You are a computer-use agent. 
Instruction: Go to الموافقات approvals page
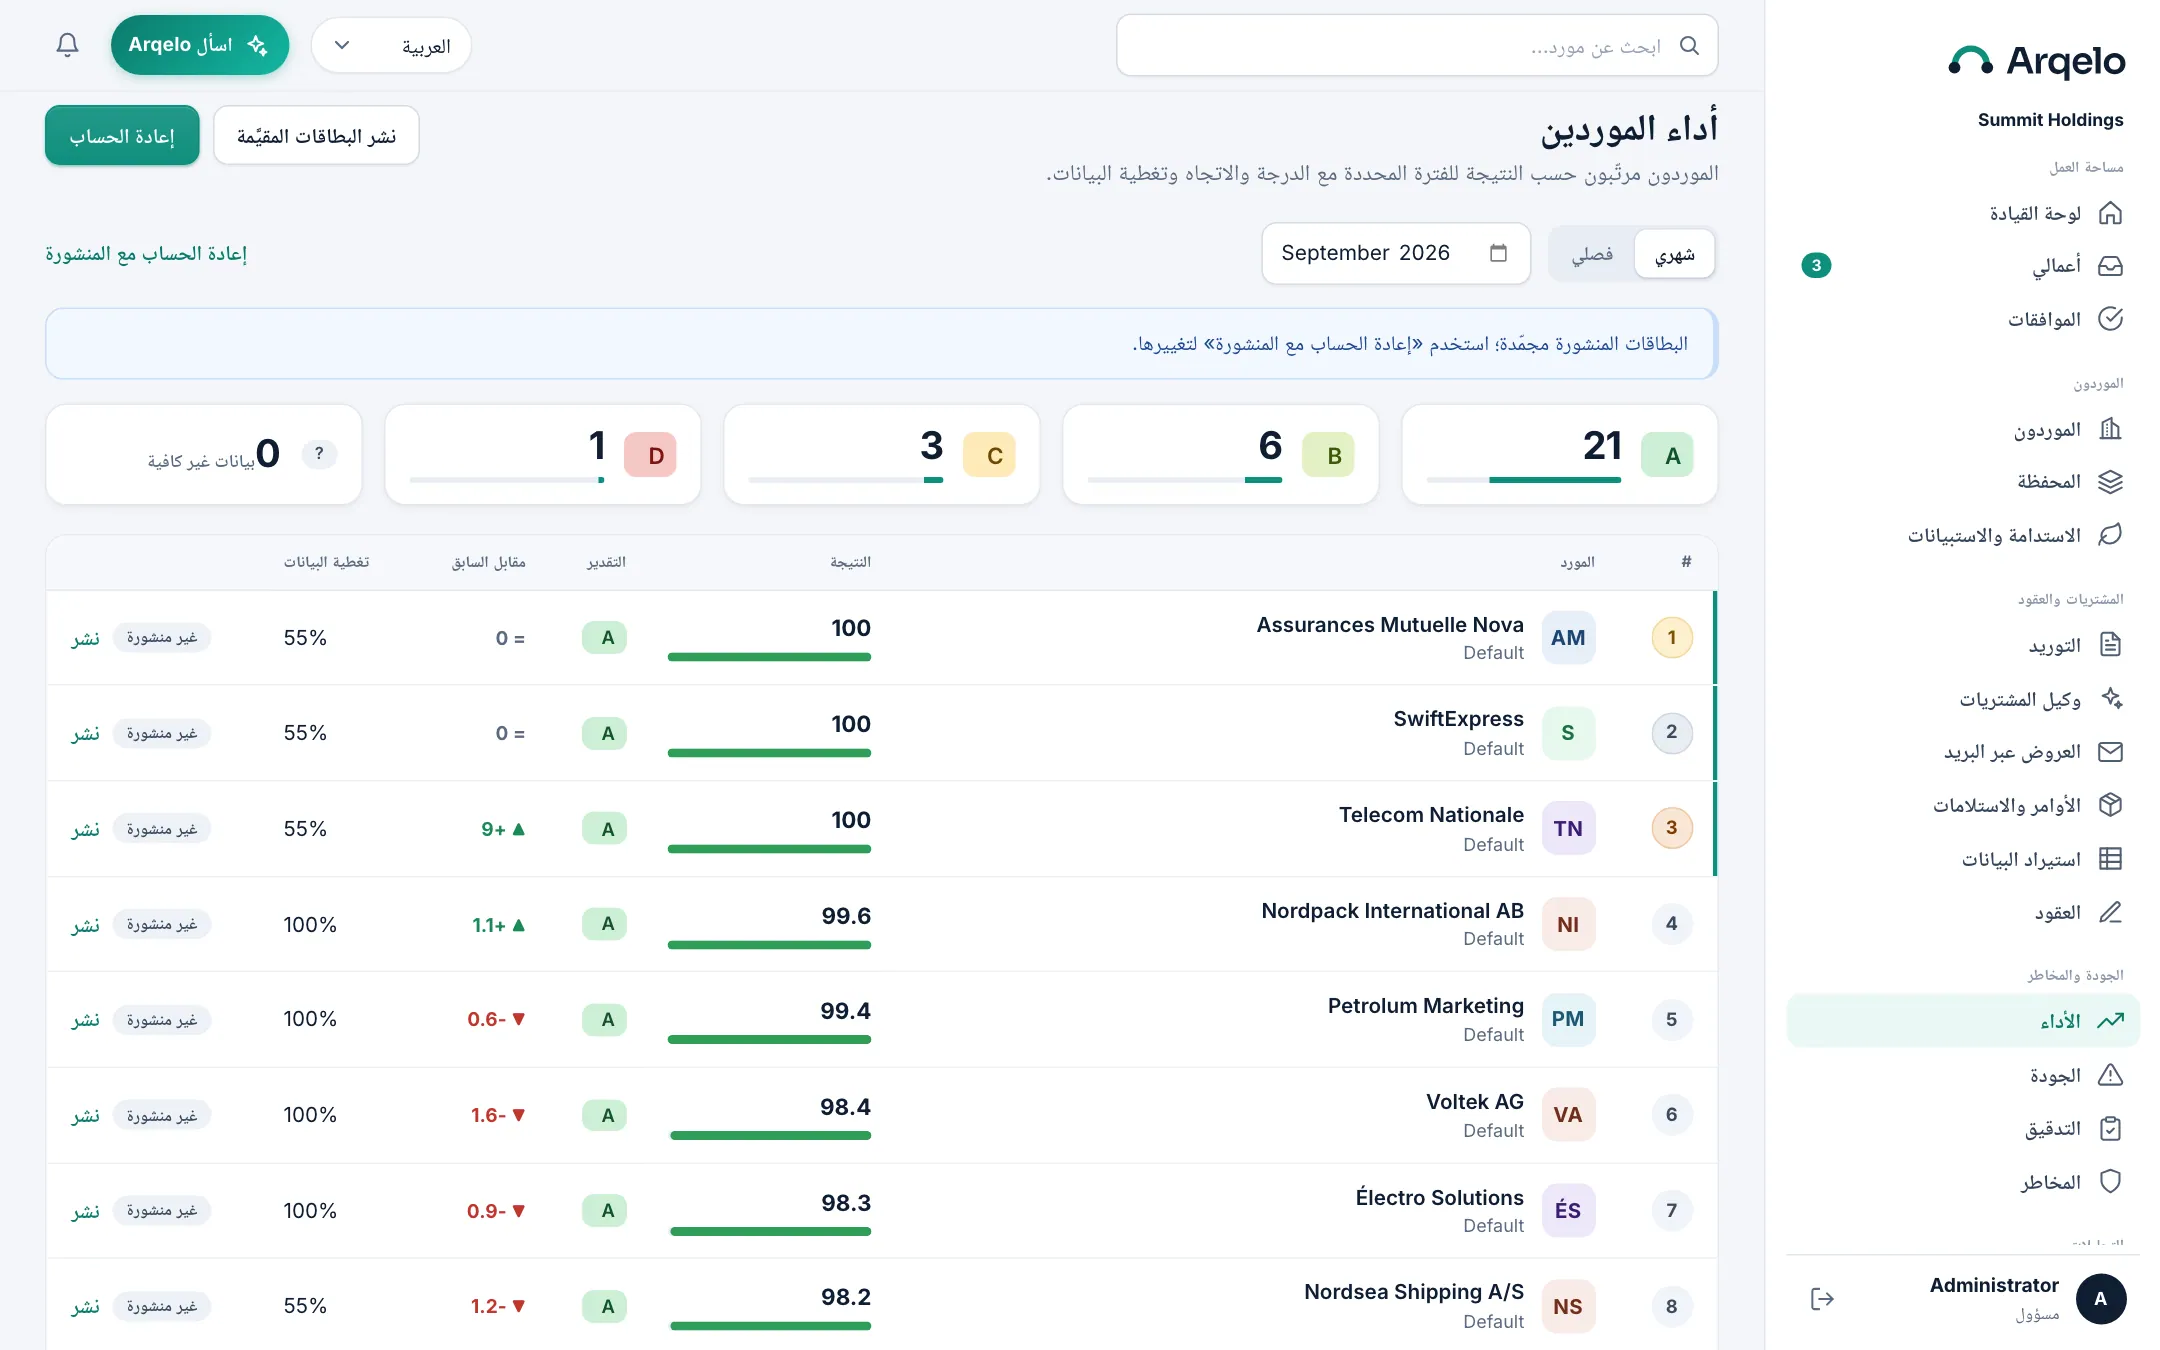click(x=1963, y=319)
